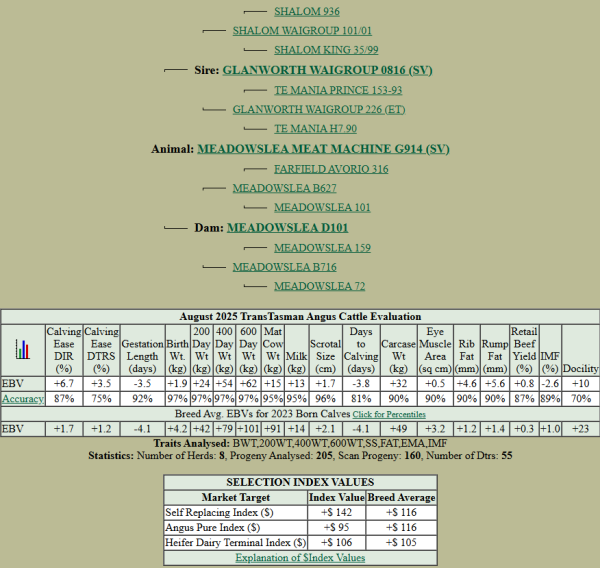
Task: Select Mat Cow Wt EBV +15
Action: click(x=273, y=384)
